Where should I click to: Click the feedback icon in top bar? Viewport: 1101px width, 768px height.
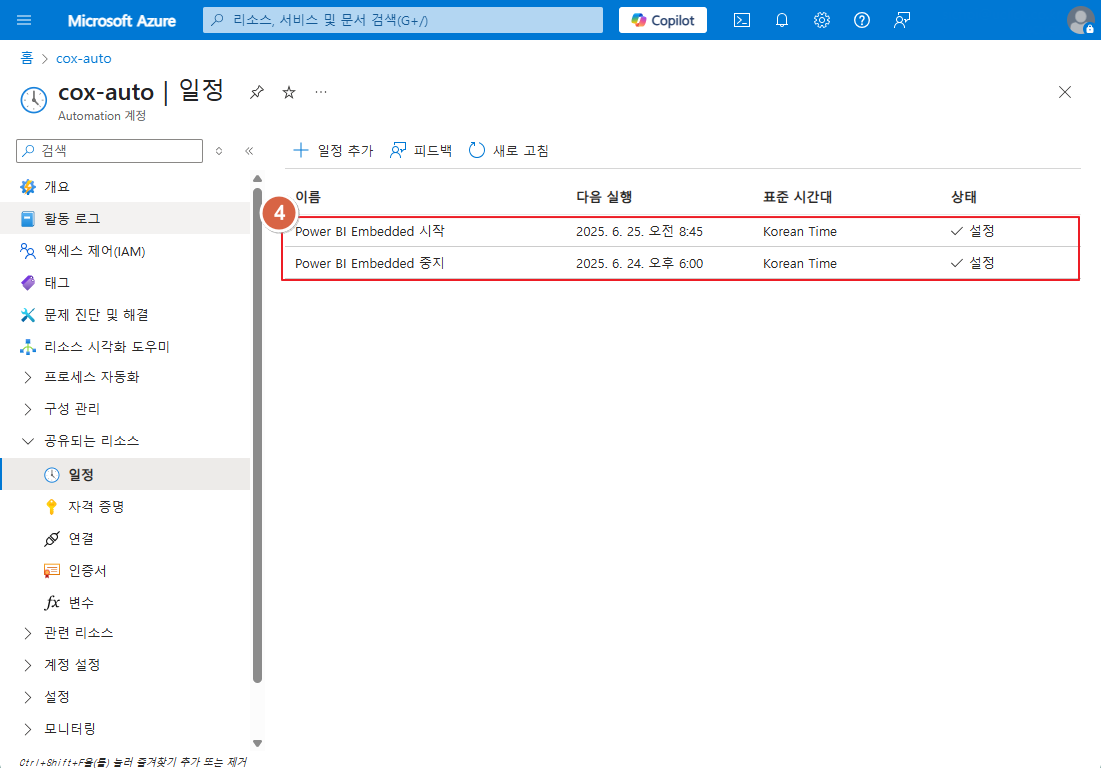click(902, 20)
